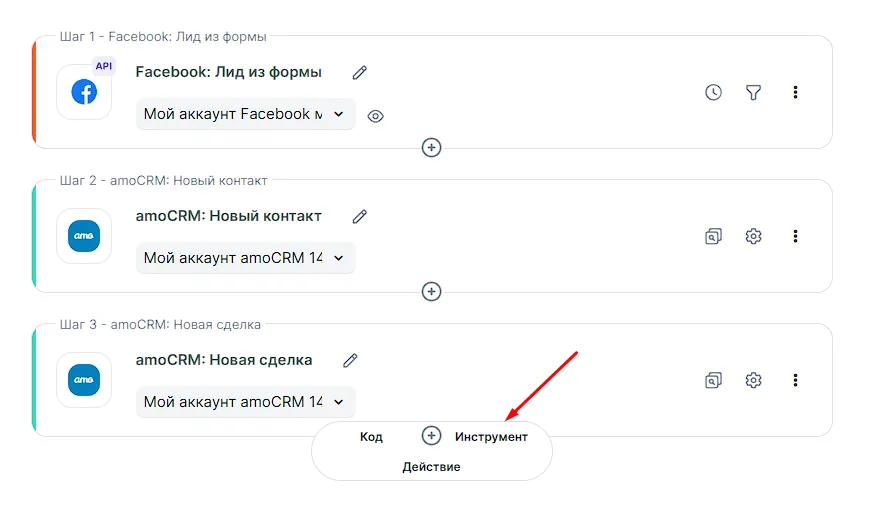Image resolution: width=890 pixels, height=510 pixels.
Task: Expand the Facebook account dropdown
Action: [245, 114]
